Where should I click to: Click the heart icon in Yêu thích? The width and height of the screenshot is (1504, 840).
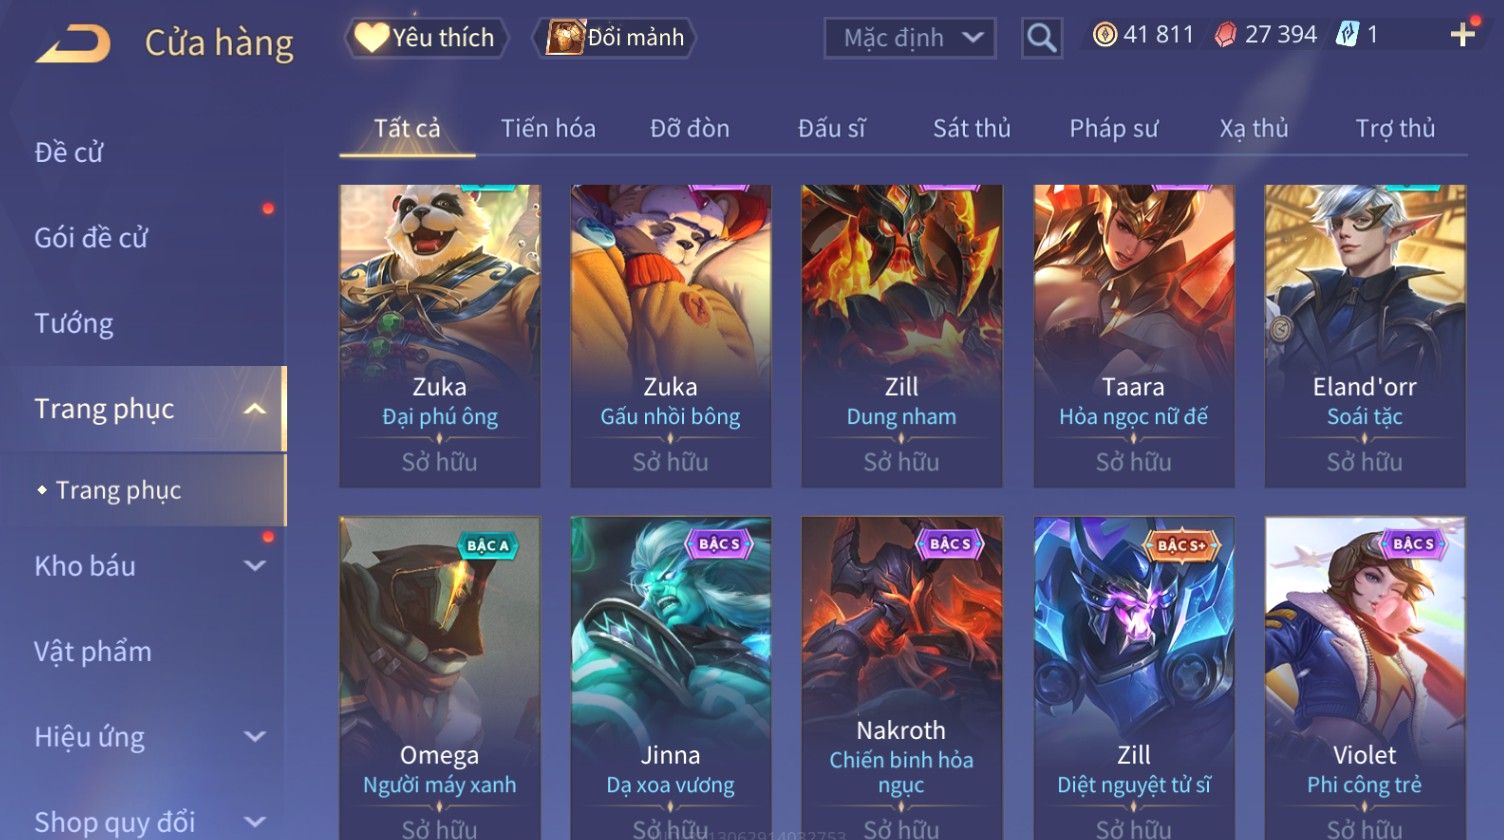pyautogui.click(x=371, y=38)
